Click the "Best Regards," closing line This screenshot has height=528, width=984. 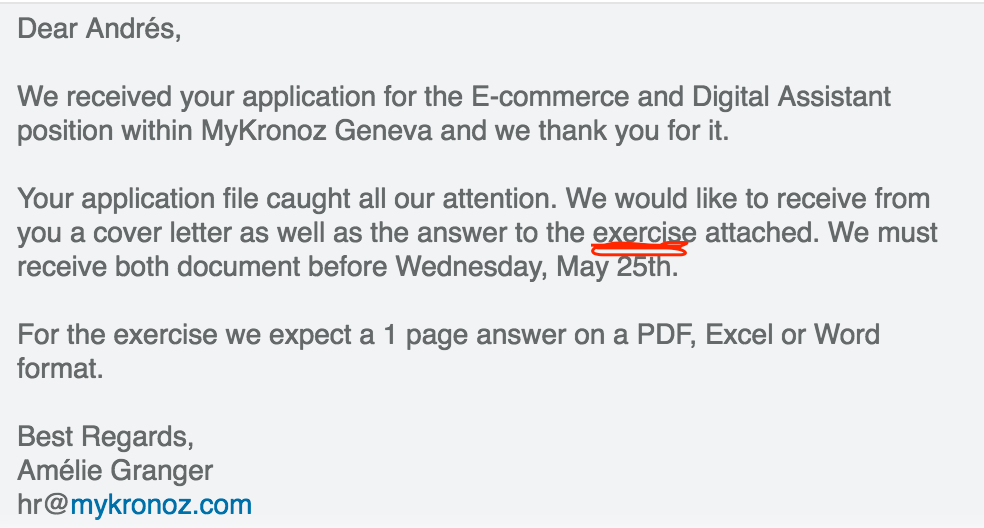click(x=105, y=437)
